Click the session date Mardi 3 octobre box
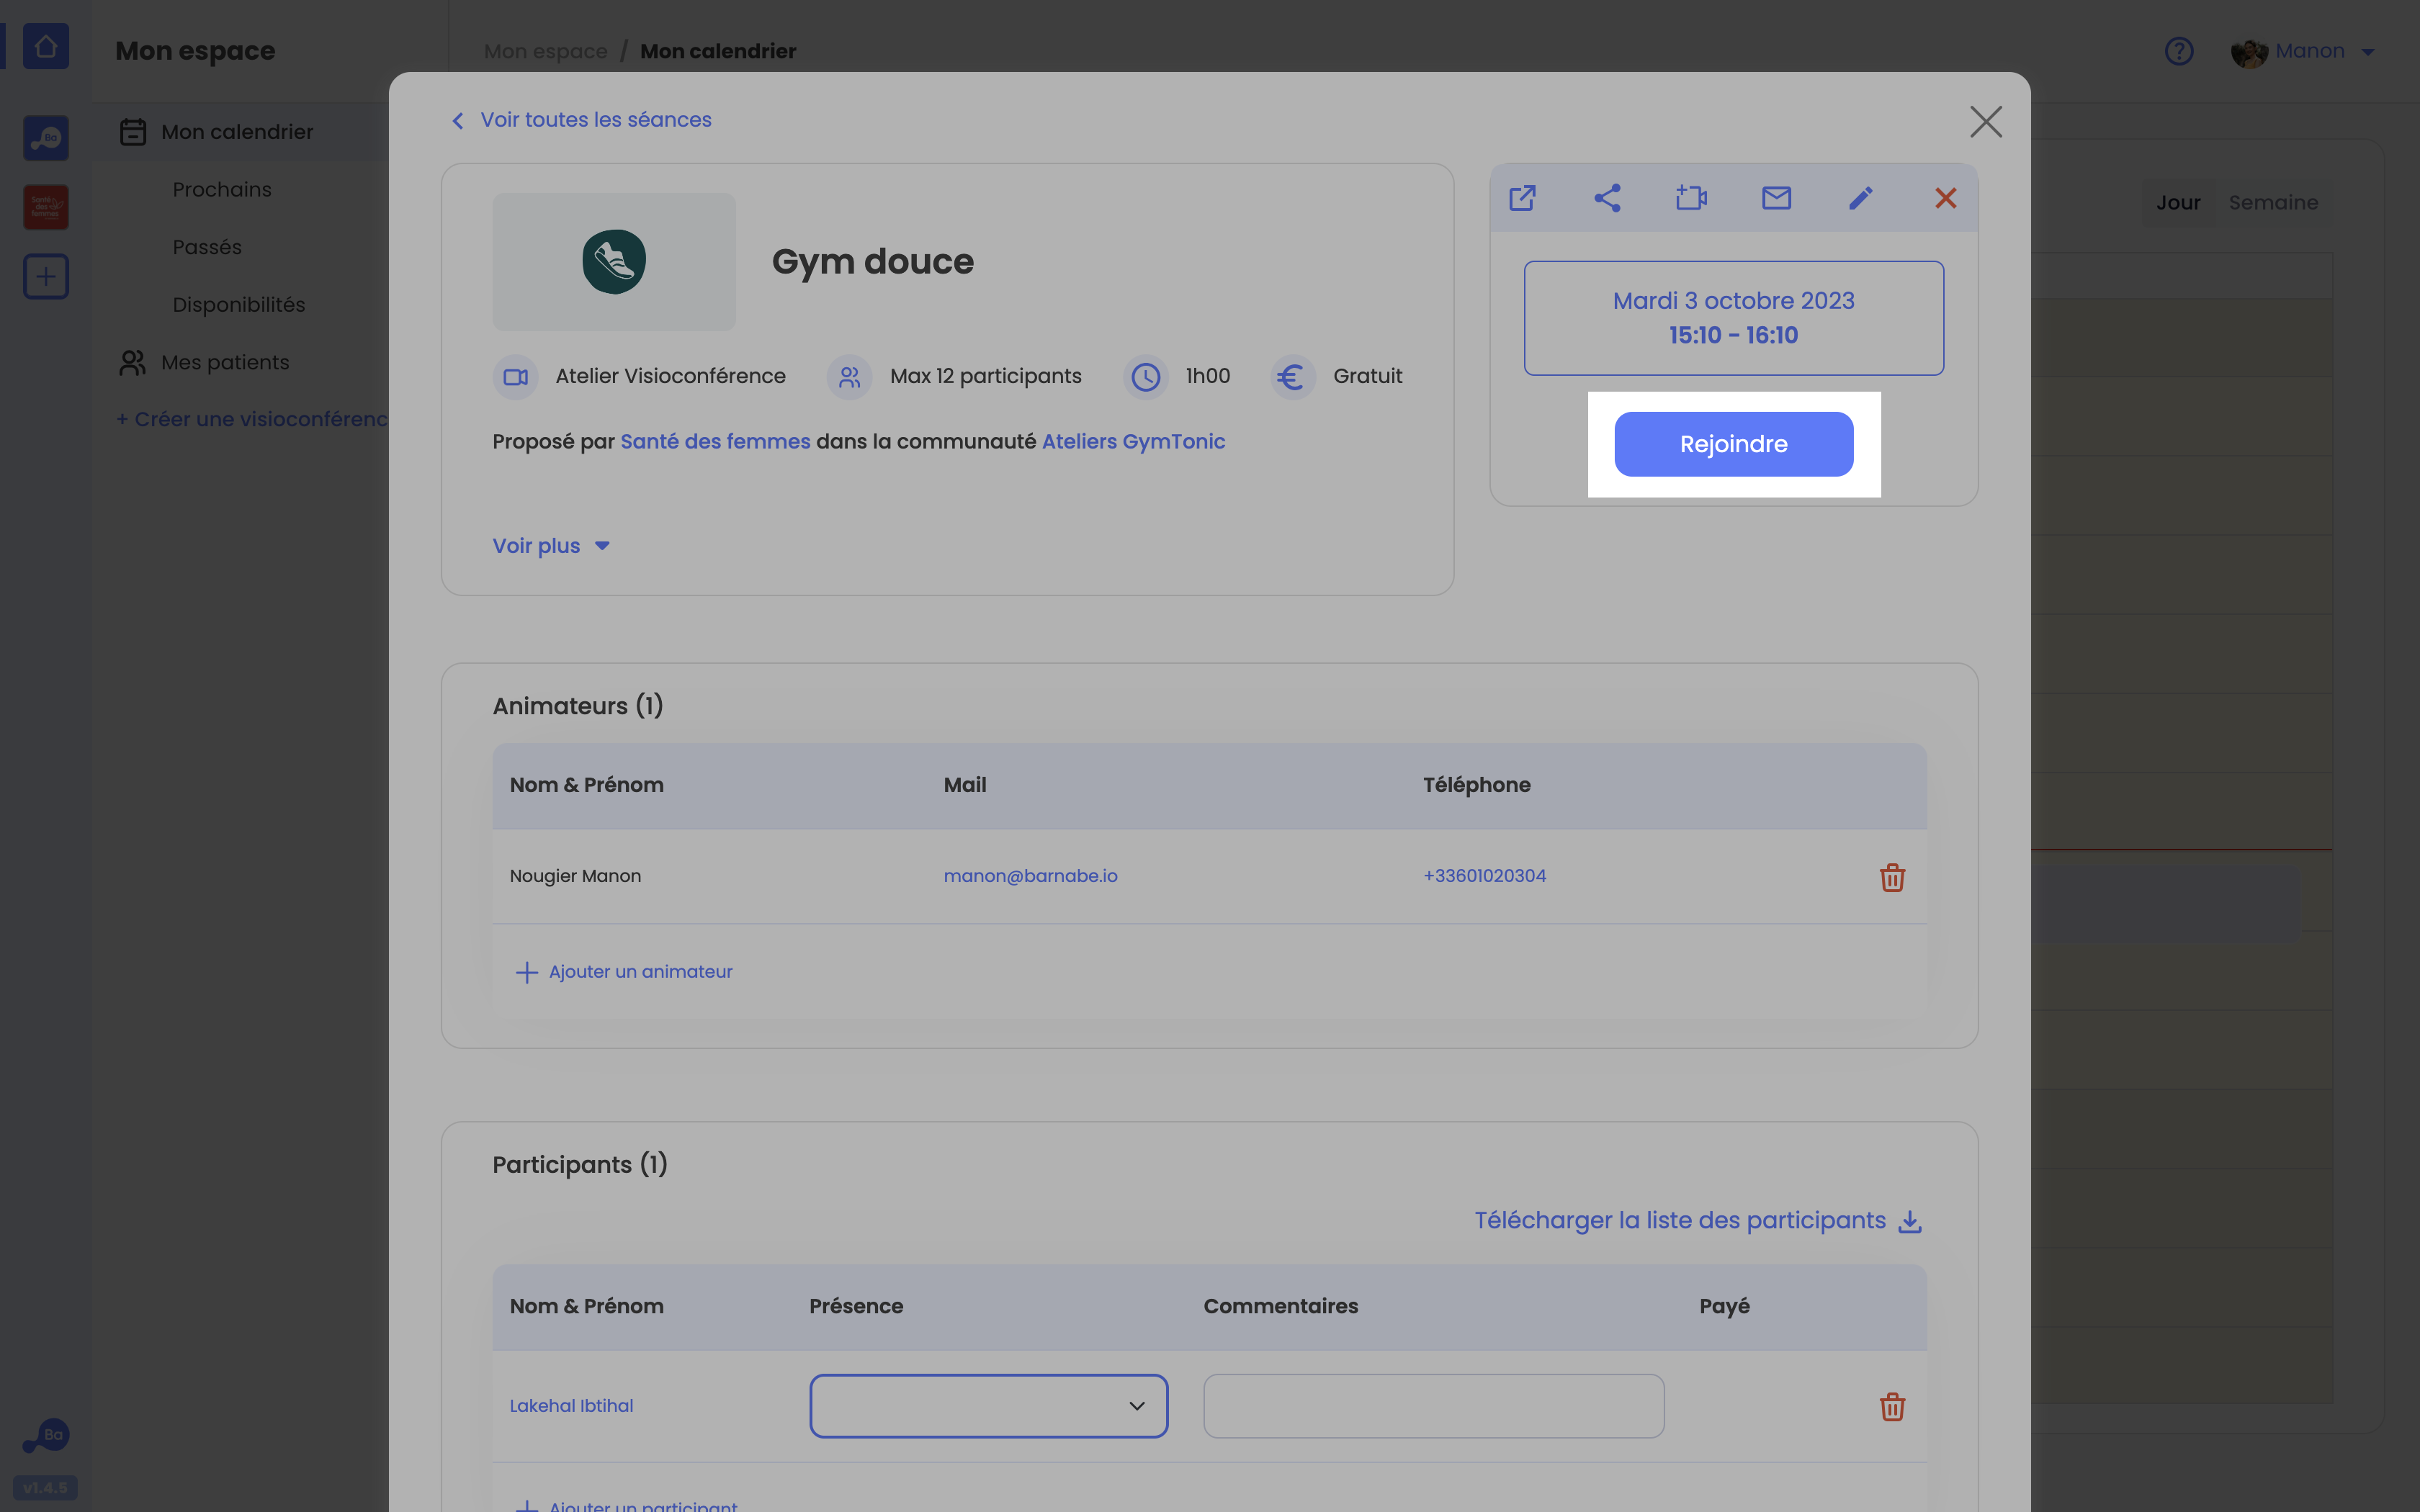Viewport: 2420px width, 1512px height. pos(1733,318)
